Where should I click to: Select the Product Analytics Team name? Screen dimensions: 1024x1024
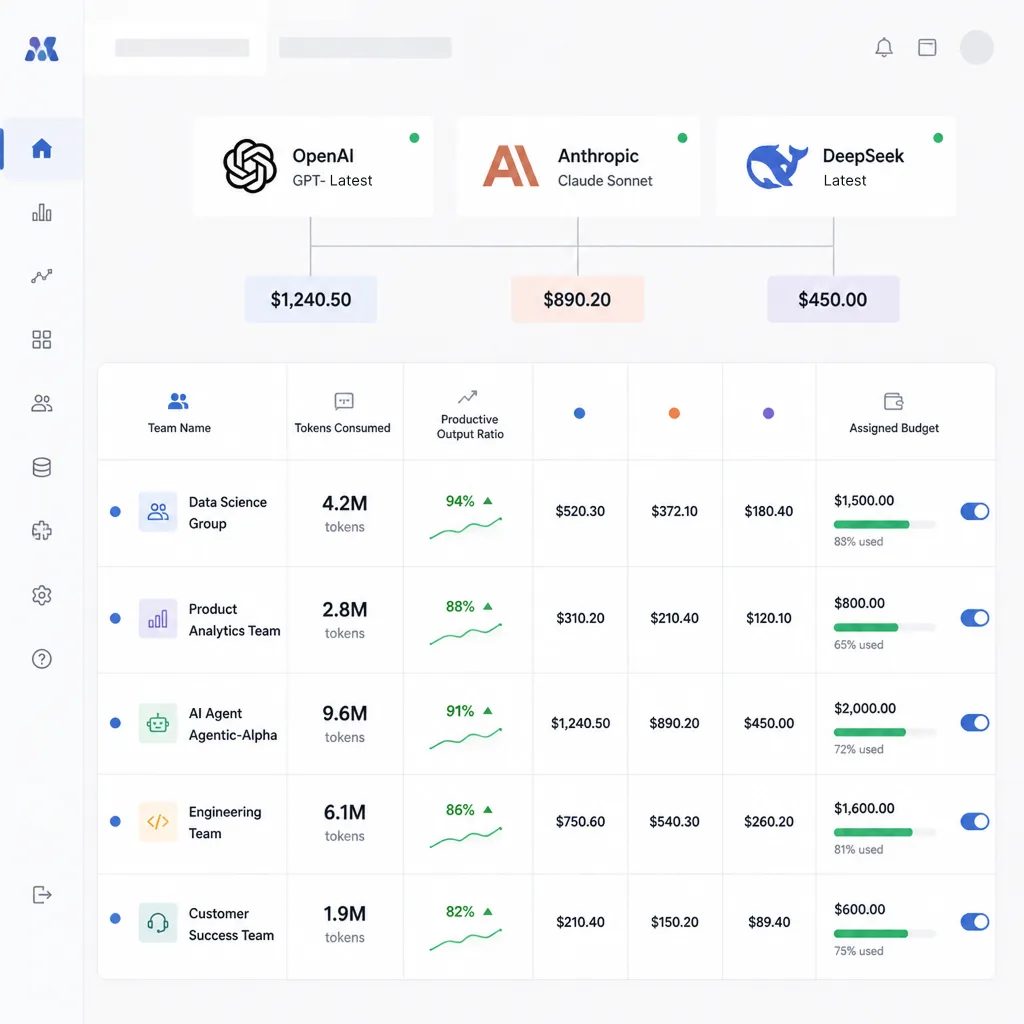tap(234, 620)
